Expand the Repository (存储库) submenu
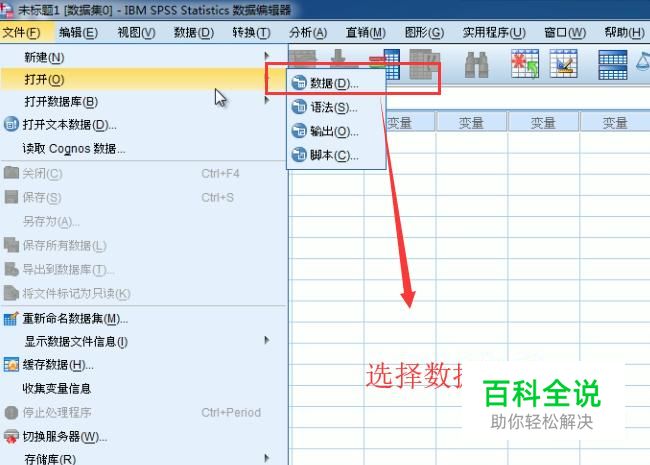650x465 pixels. click(143, 458)
